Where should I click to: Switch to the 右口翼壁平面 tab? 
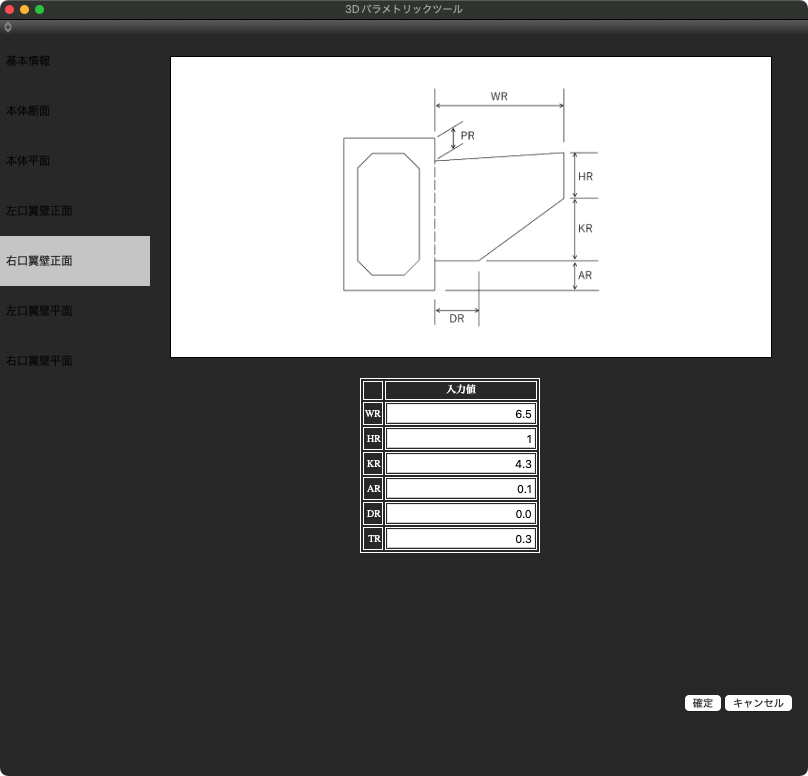(38, 361)
